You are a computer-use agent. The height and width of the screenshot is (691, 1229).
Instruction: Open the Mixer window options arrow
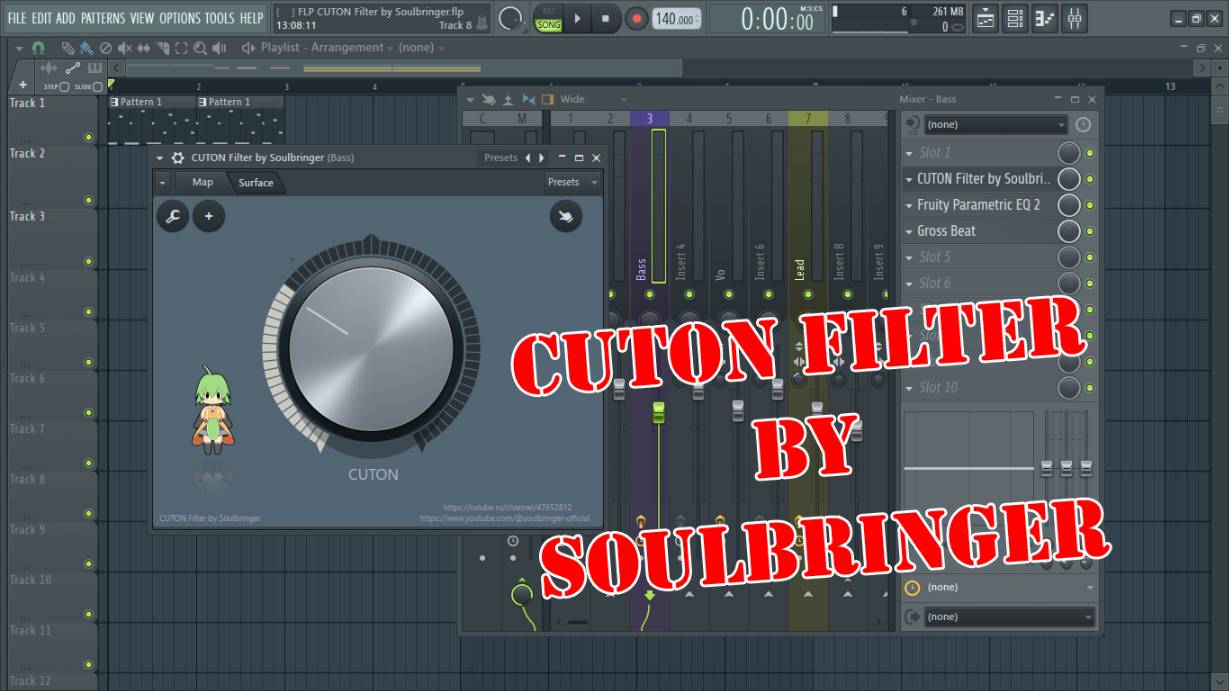[469, 99]
